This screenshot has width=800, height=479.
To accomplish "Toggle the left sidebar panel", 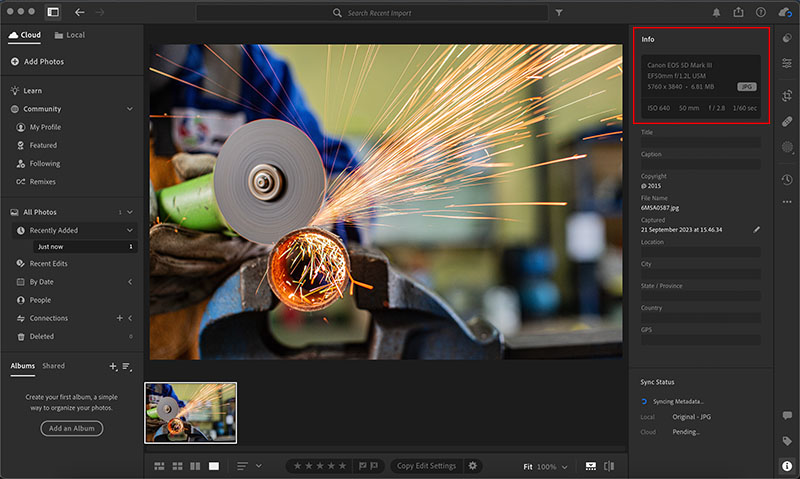I will pos(53,12).
